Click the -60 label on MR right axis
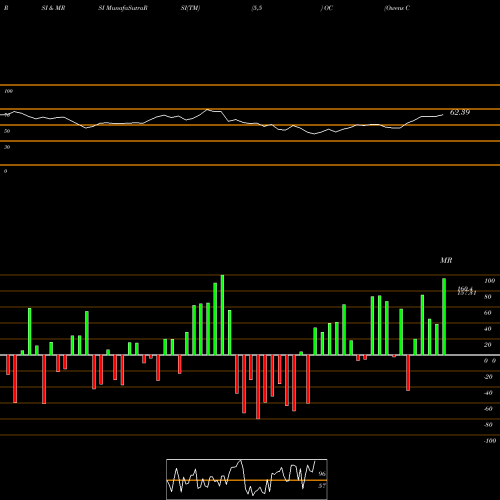The height and width of the screenshot is (500, 500). click(x=488, y=409)
